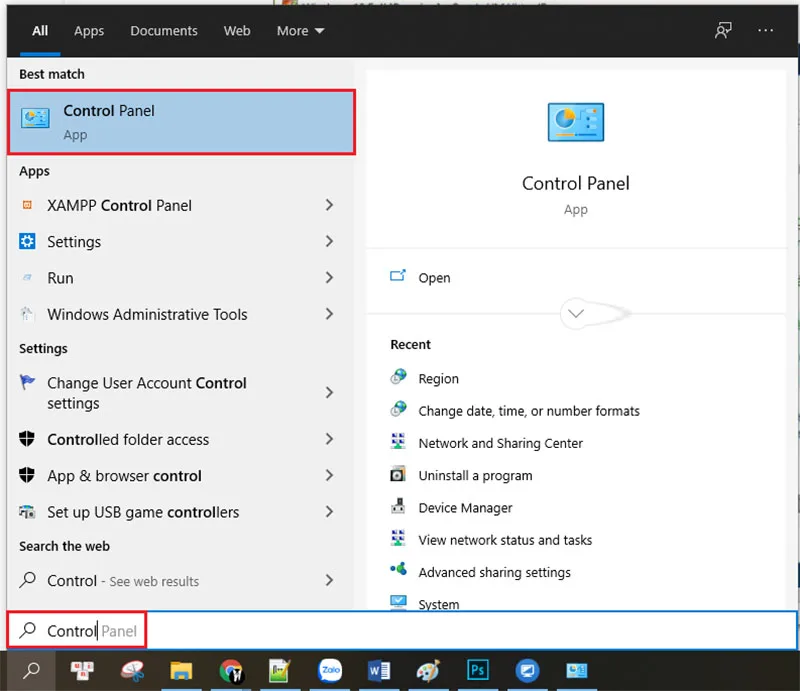Open the recent Region item

point(438,379)
